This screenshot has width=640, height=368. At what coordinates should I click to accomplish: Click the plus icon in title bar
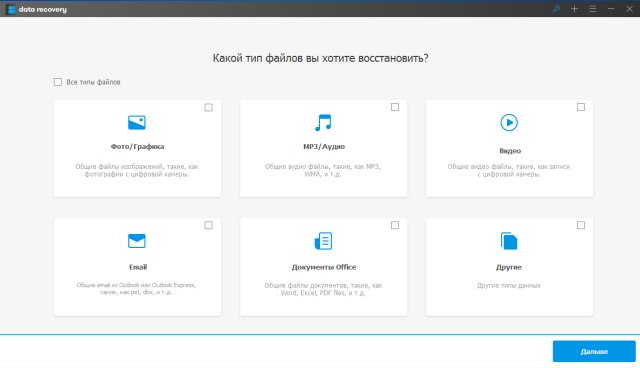574,9
